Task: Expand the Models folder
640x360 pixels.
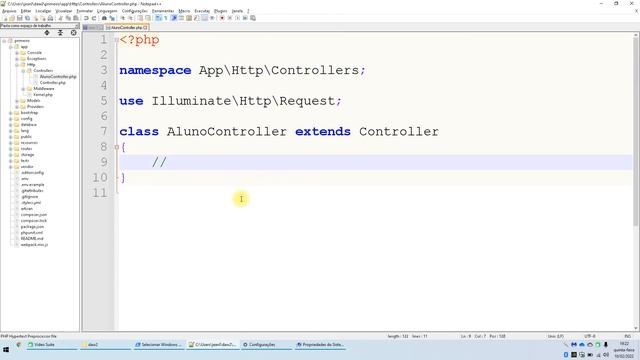Action: tap(17, 101)
